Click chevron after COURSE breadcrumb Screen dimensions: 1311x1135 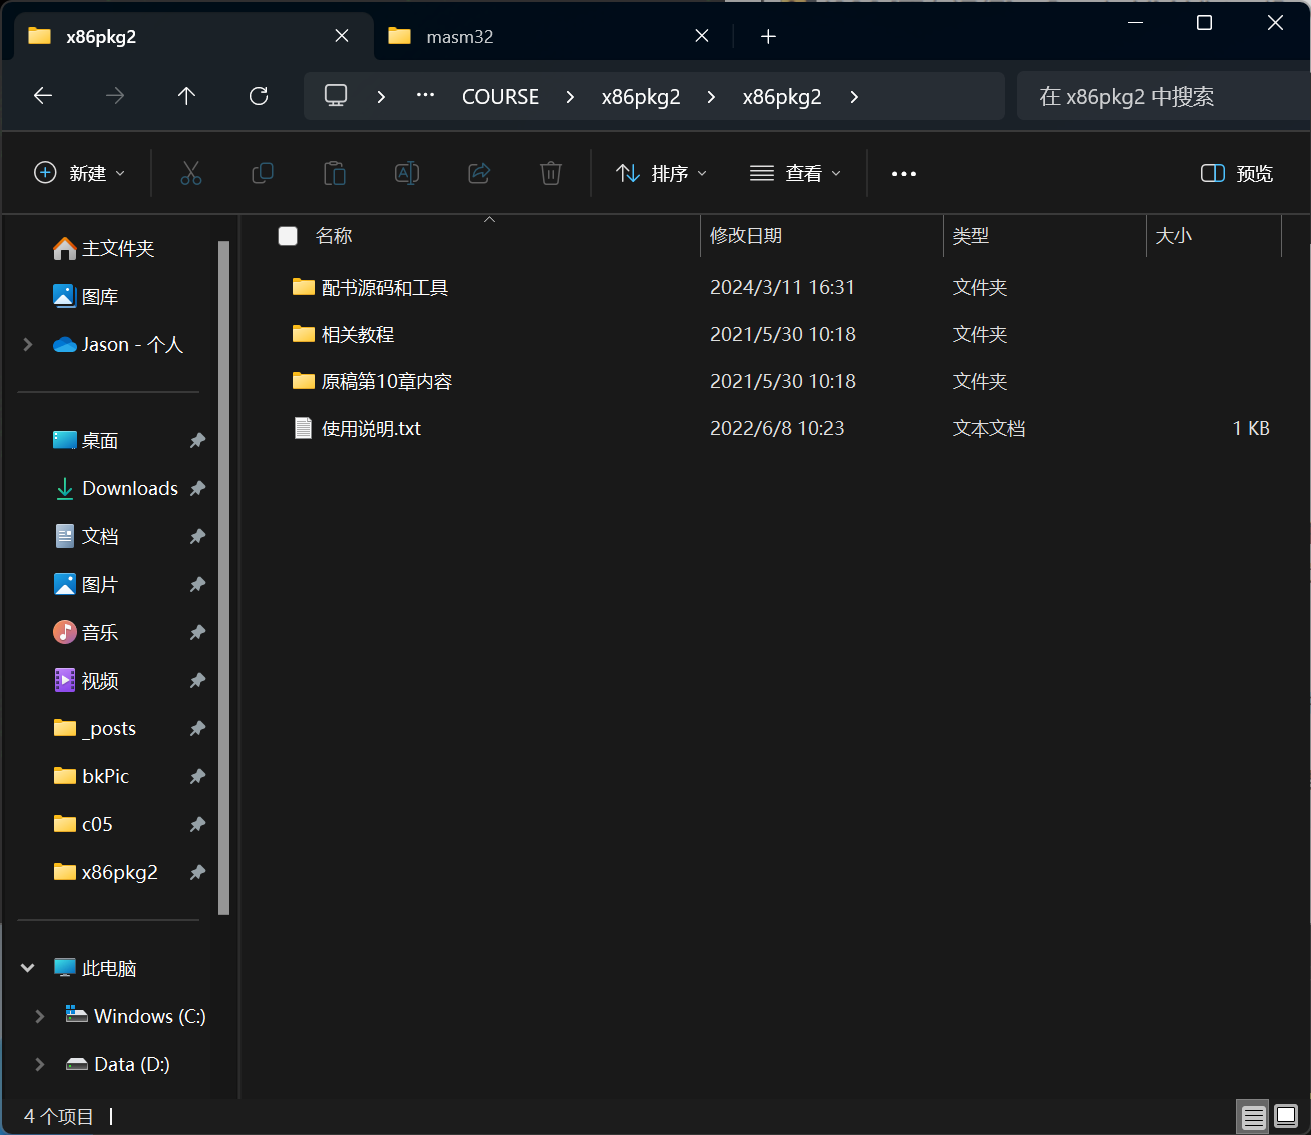click(x=570, y=96)
